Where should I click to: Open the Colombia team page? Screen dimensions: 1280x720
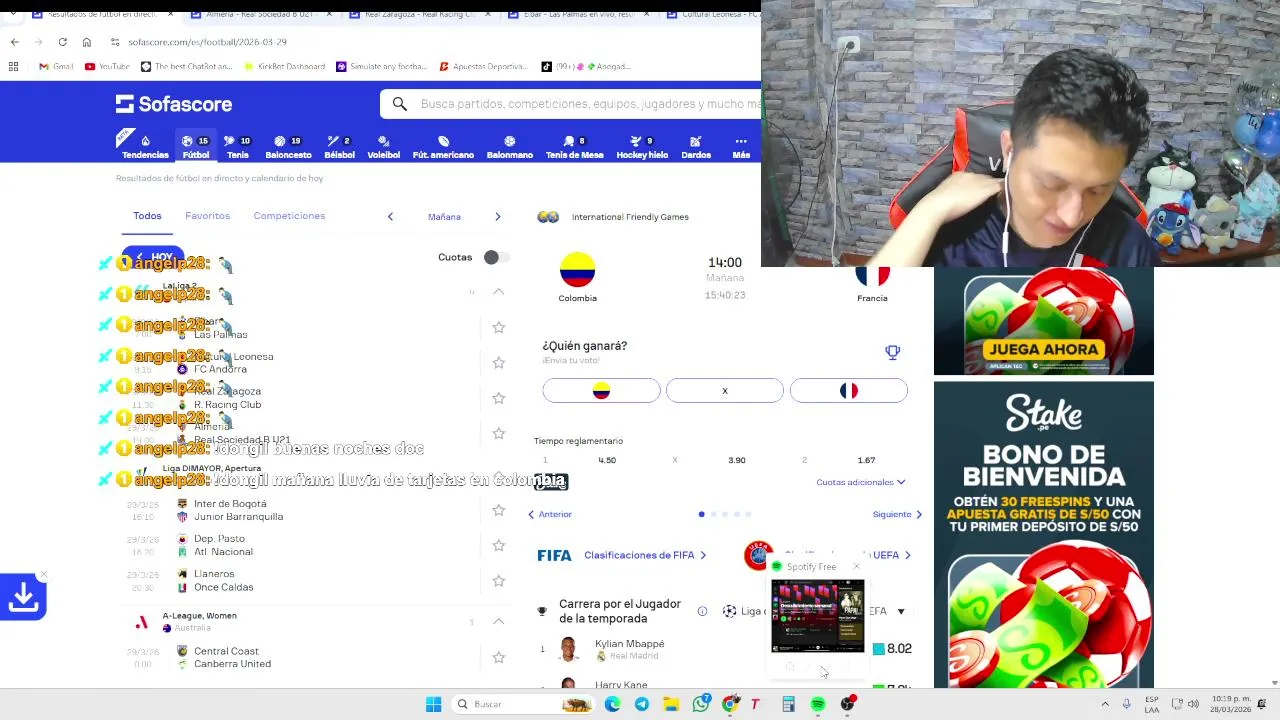point(577,278)
